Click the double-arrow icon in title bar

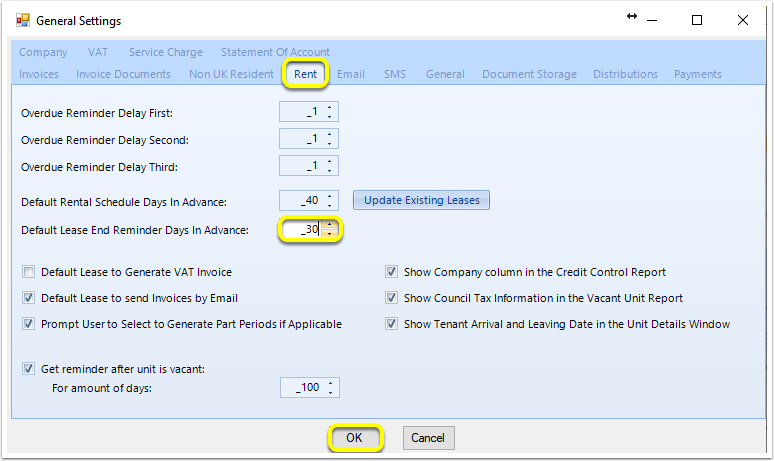[632, 16]
